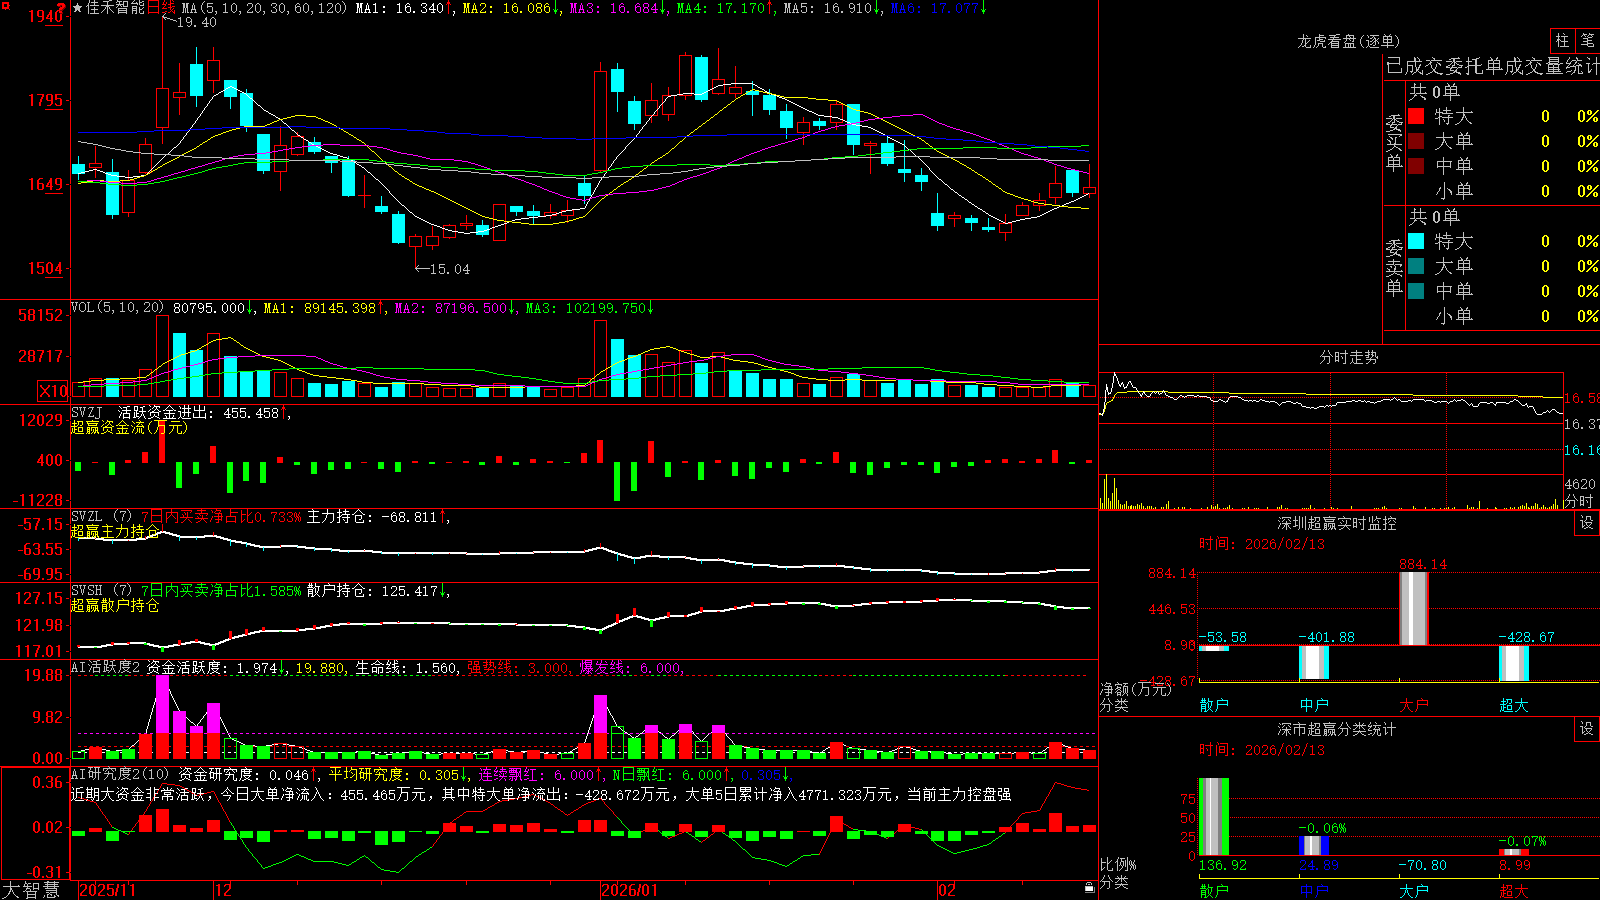
Task: Click red swatch for buy-side 特大 orders
Action: tap(1416, 116)
